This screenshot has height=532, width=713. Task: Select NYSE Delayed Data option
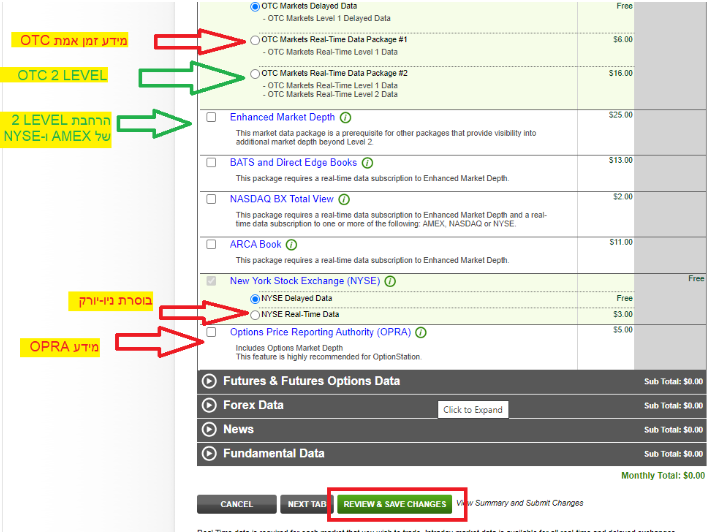[255, 299]
